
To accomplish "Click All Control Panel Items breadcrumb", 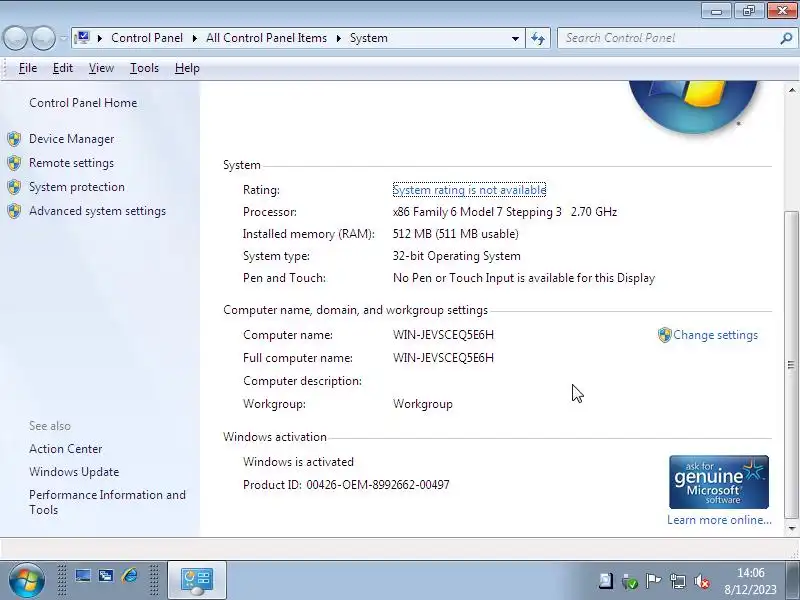I will click(266, 38).
